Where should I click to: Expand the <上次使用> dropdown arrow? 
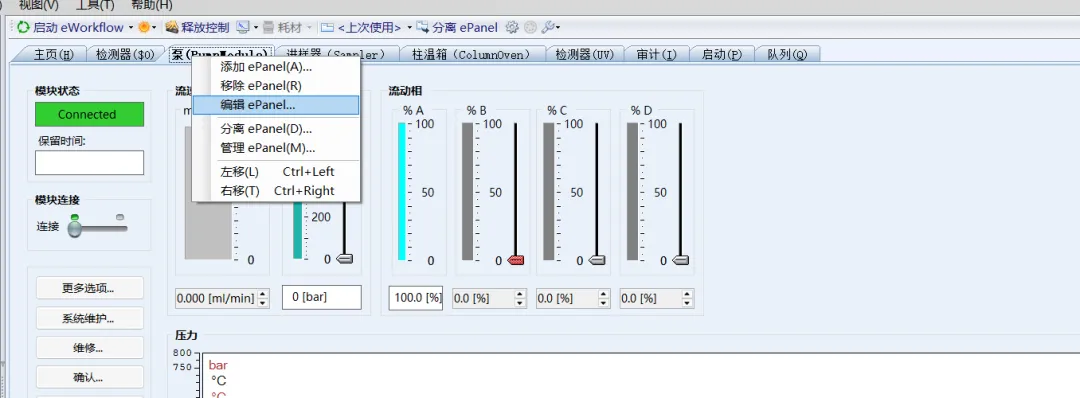[x=409, y=28]
